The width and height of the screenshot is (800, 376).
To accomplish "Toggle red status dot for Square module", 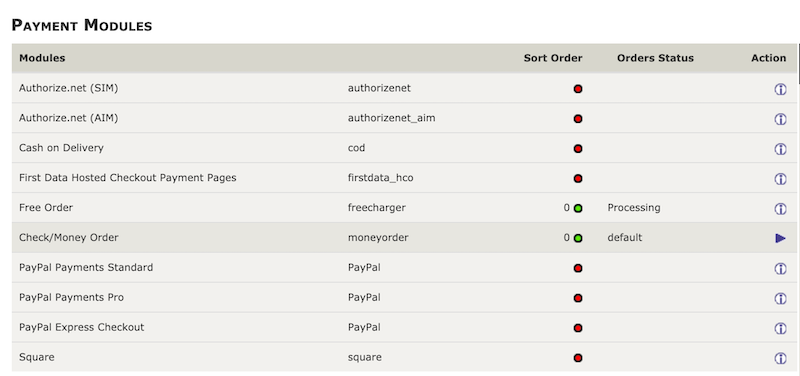I will click(x=578, y=358).
